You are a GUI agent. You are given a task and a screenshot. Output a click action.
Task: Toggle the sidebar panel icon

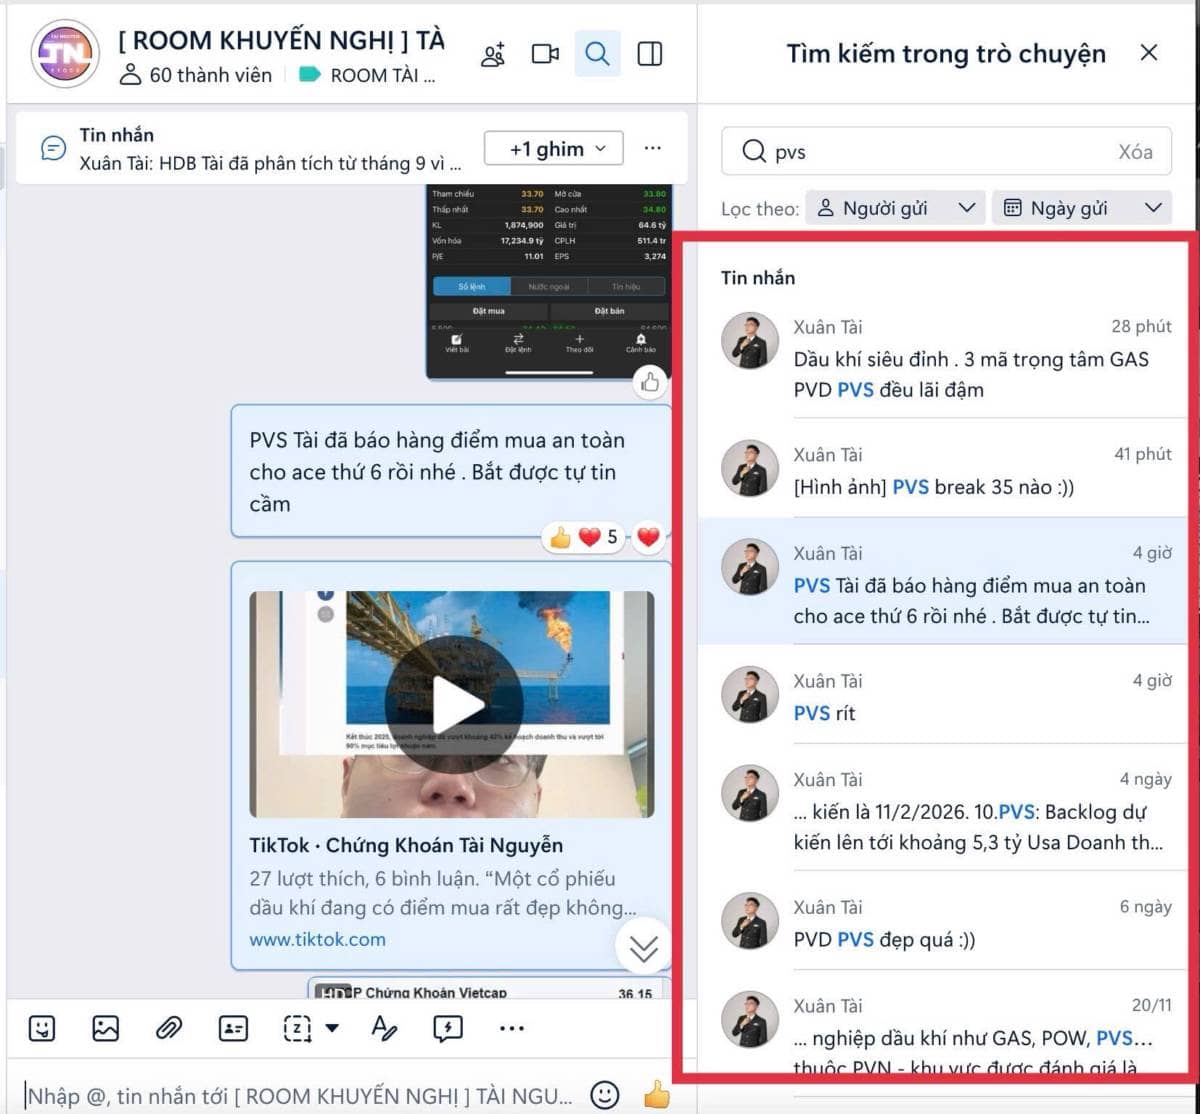coord(650,54)
